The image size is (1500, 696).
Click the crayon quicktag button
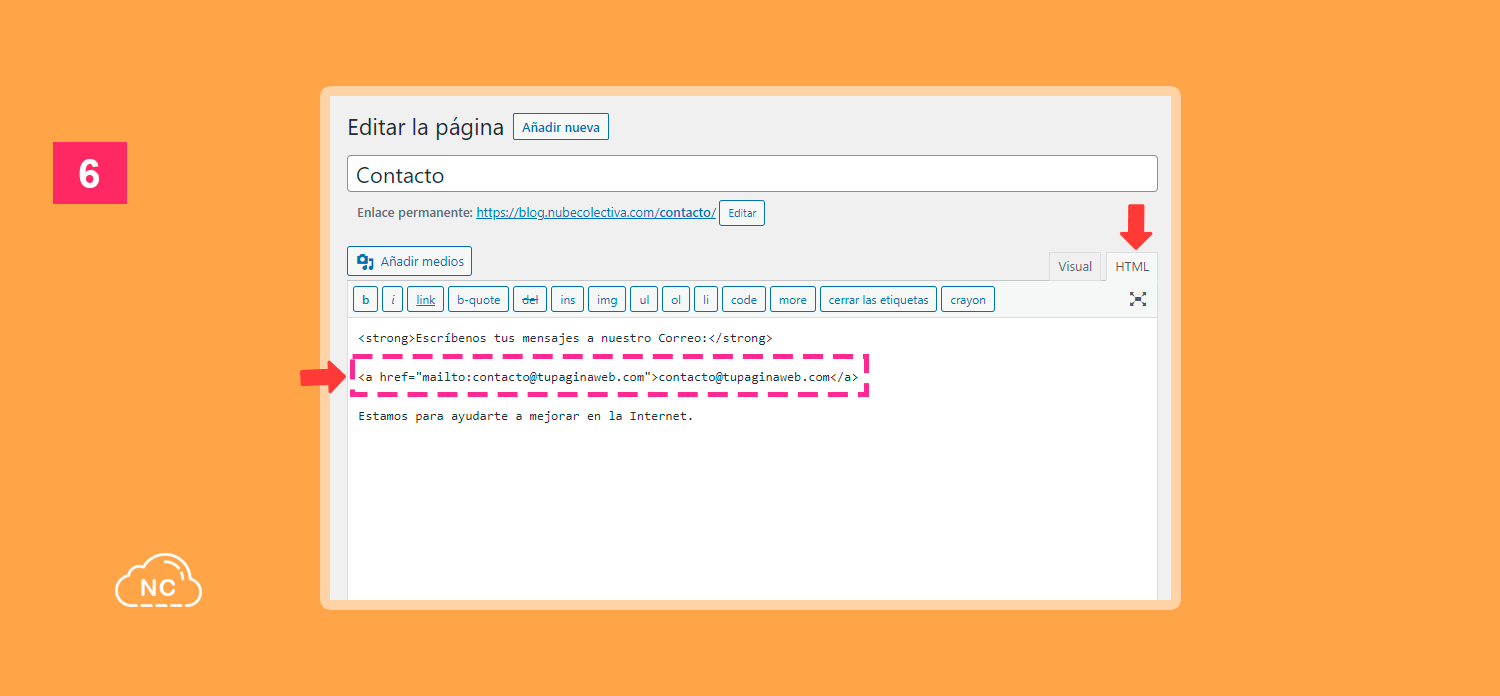pos(968,299)
